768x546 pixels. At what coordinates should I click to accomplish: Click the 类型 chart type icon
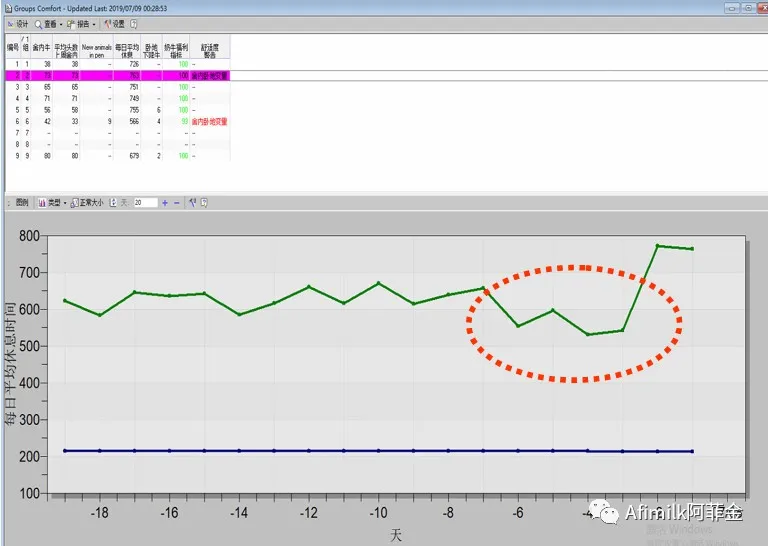point(42,203)
